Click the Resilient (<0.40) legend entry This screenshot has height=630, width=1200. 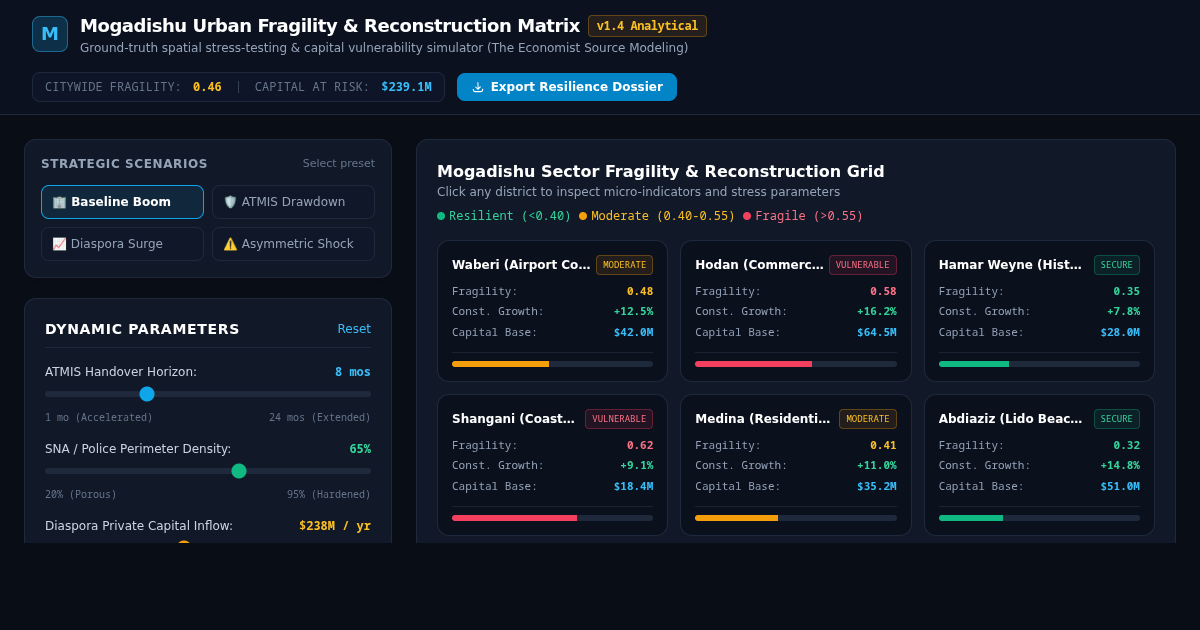coord(504,216)
